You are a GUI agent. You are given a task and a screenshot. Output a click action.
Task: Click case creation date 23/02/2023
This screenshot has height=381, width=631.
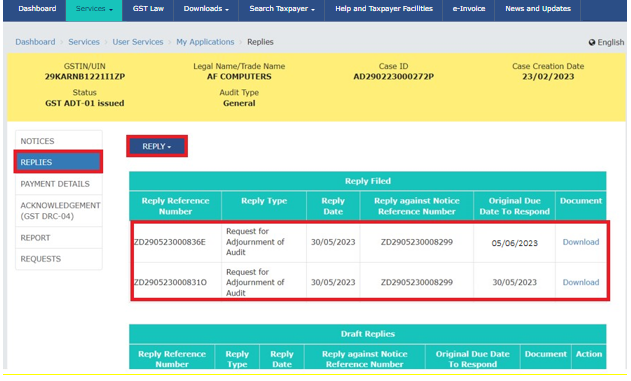tap(548, 77)
